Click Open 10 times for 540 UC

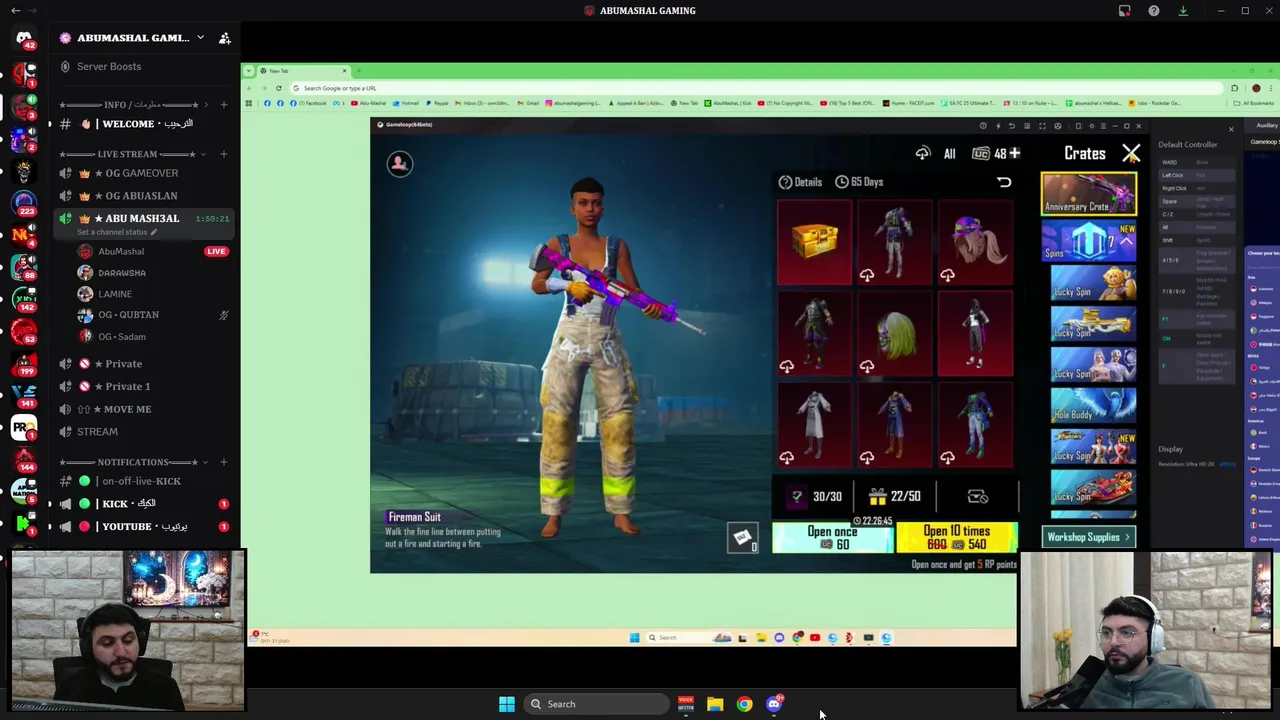(957, 538)
